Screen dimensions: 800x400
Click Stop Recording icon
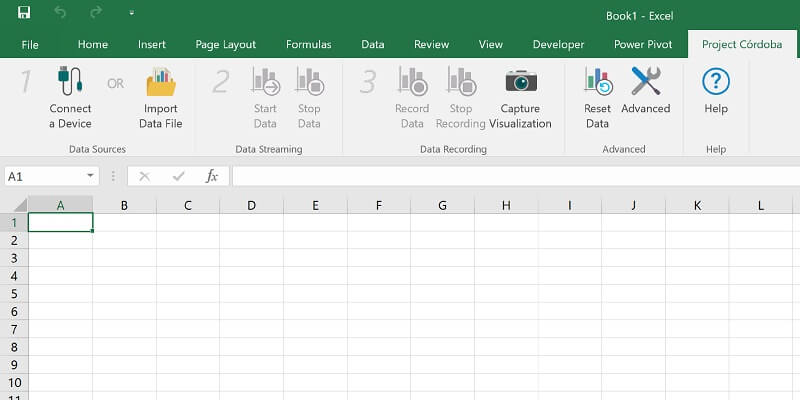coord(461,82)
